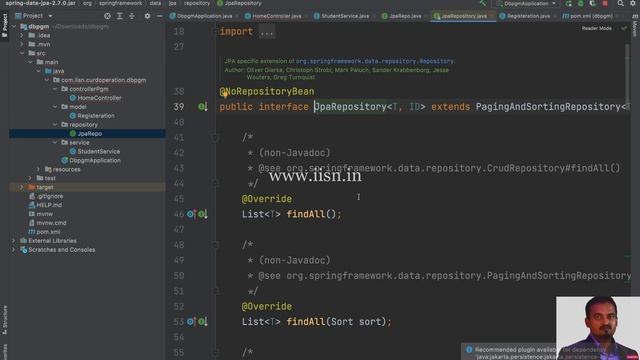Open IDE settings gear in top toolbar
The width and height of the screenshot is (640, 360).
tap(633, 3)
